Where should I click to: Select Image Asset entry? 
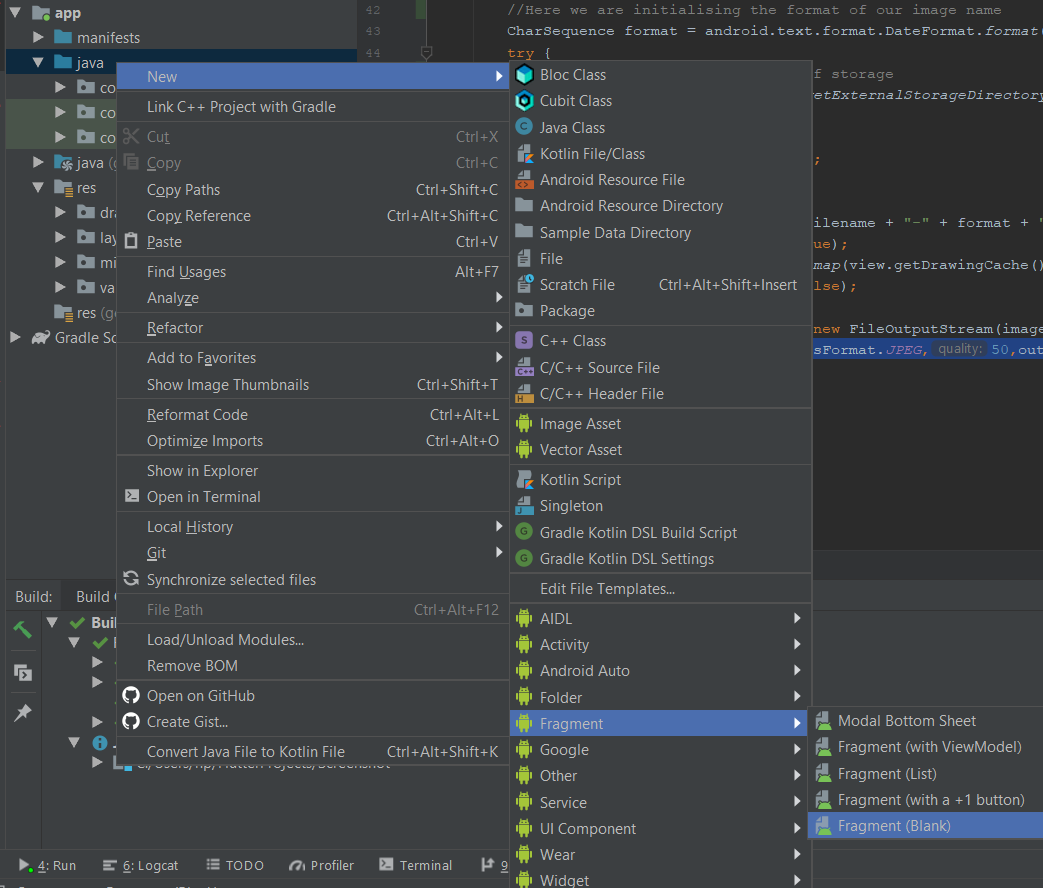[x=580, y=424]
